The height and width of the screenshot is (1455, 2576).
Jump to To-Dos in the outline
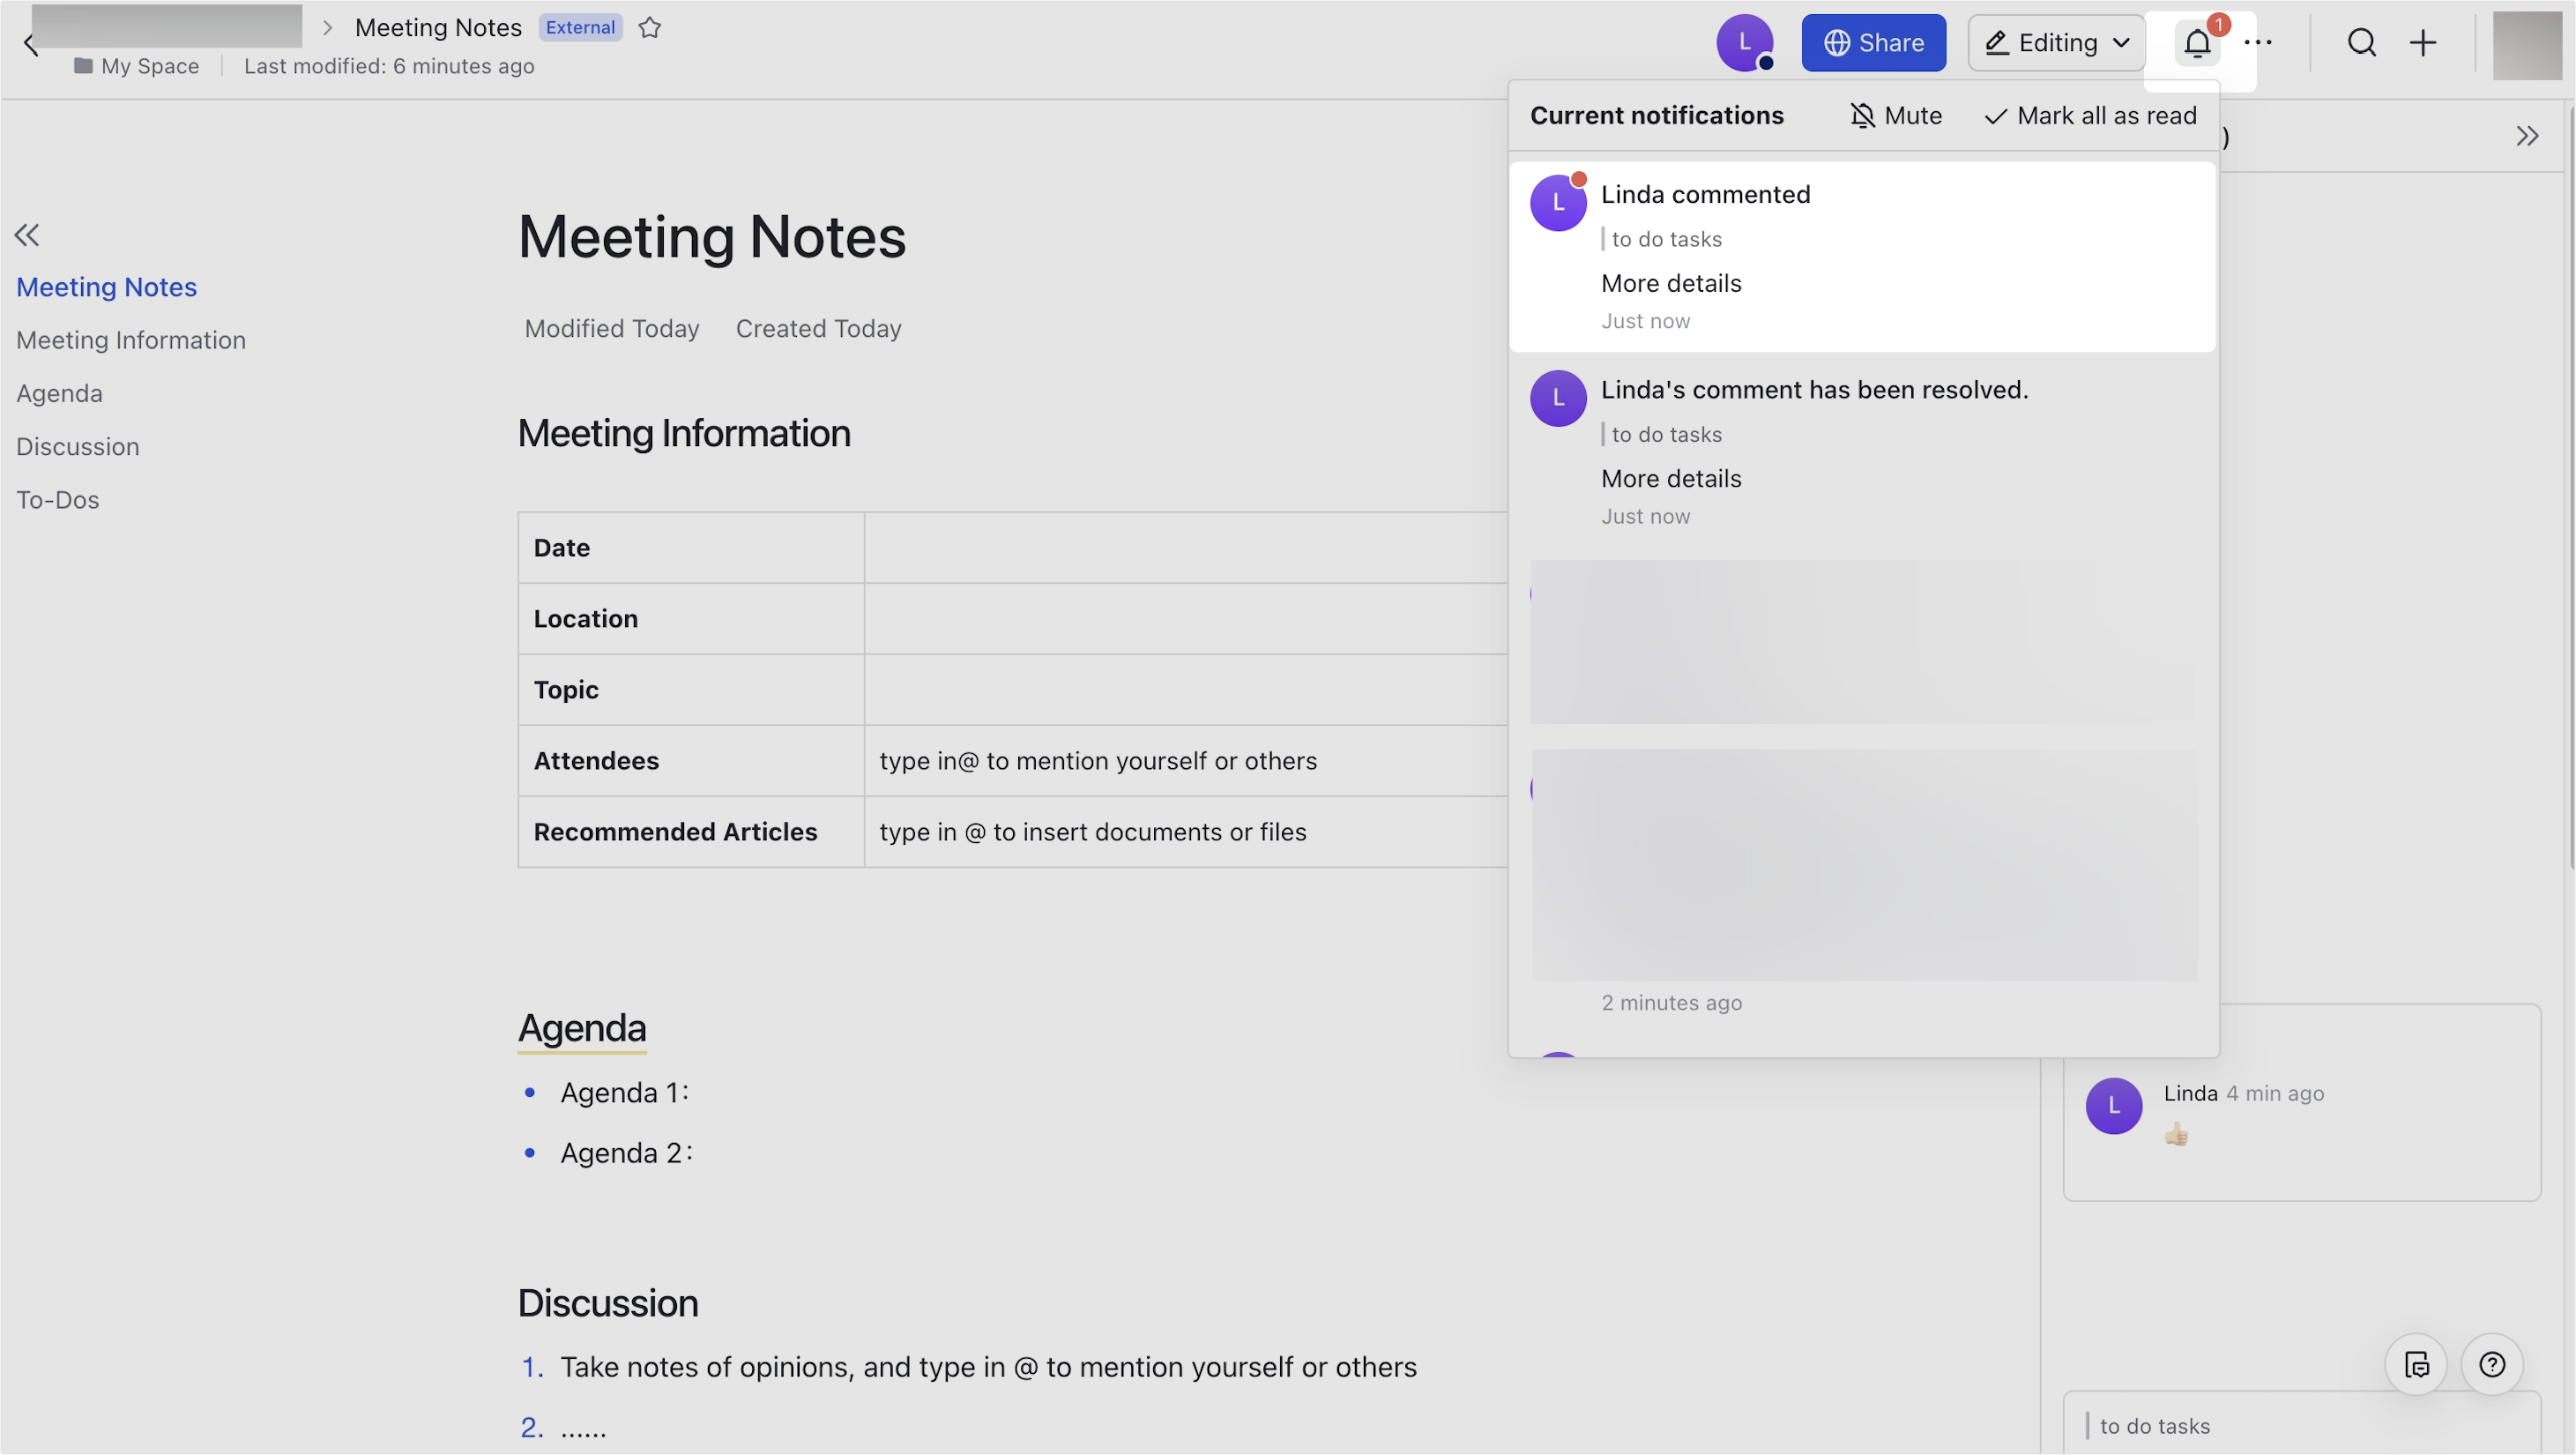coord(58,500)
